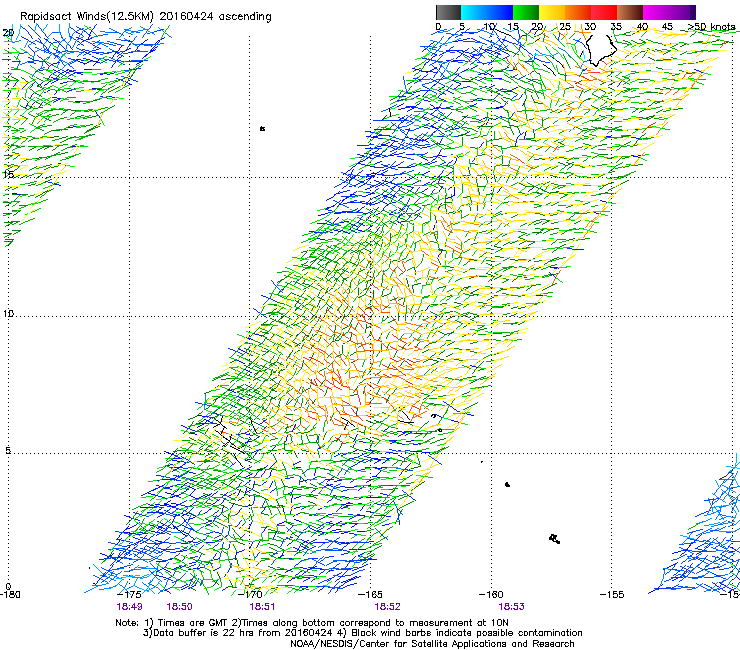Click the small island dot near 4N -159

(x=507, y=484)
